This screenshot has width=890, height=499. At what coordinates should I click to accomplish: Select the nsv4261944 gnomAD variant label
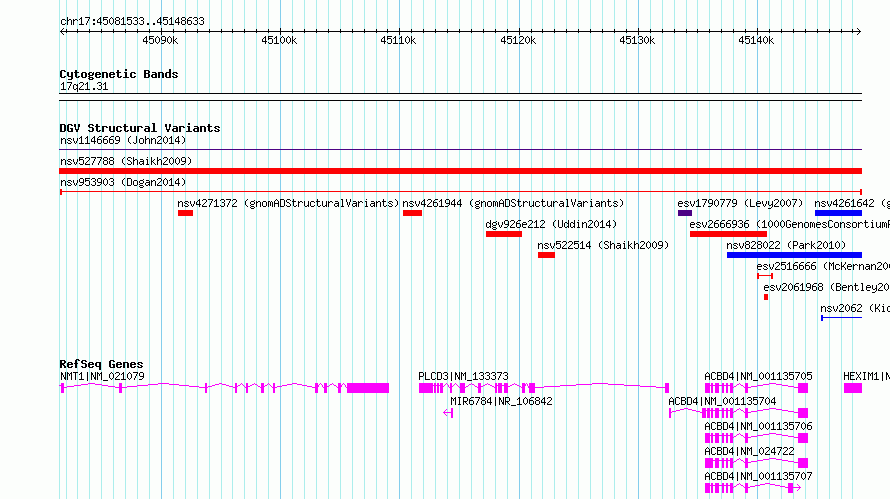pos(513,203)
